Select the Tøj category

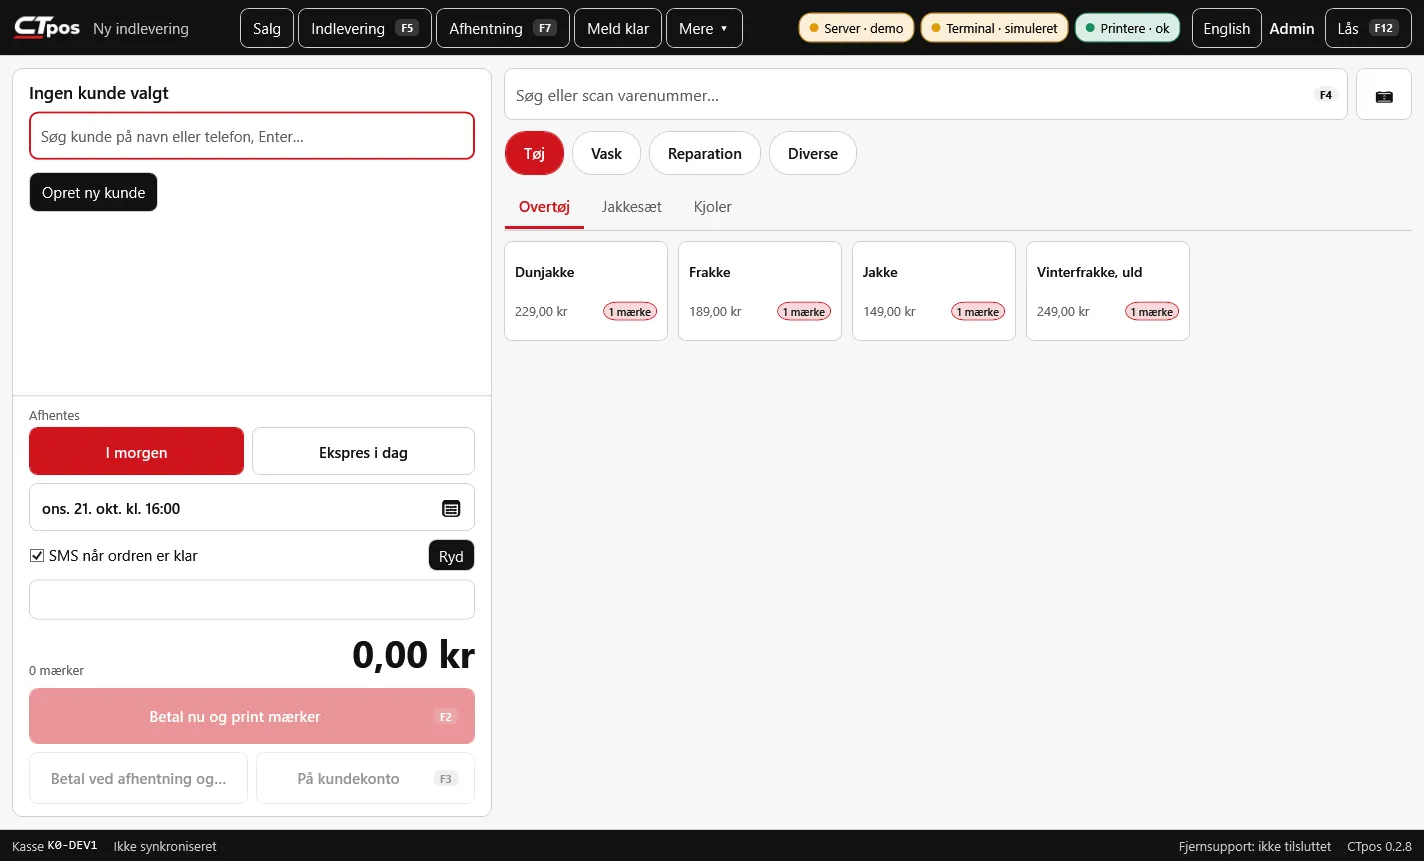pyautogui.click(x=535, y=153)
